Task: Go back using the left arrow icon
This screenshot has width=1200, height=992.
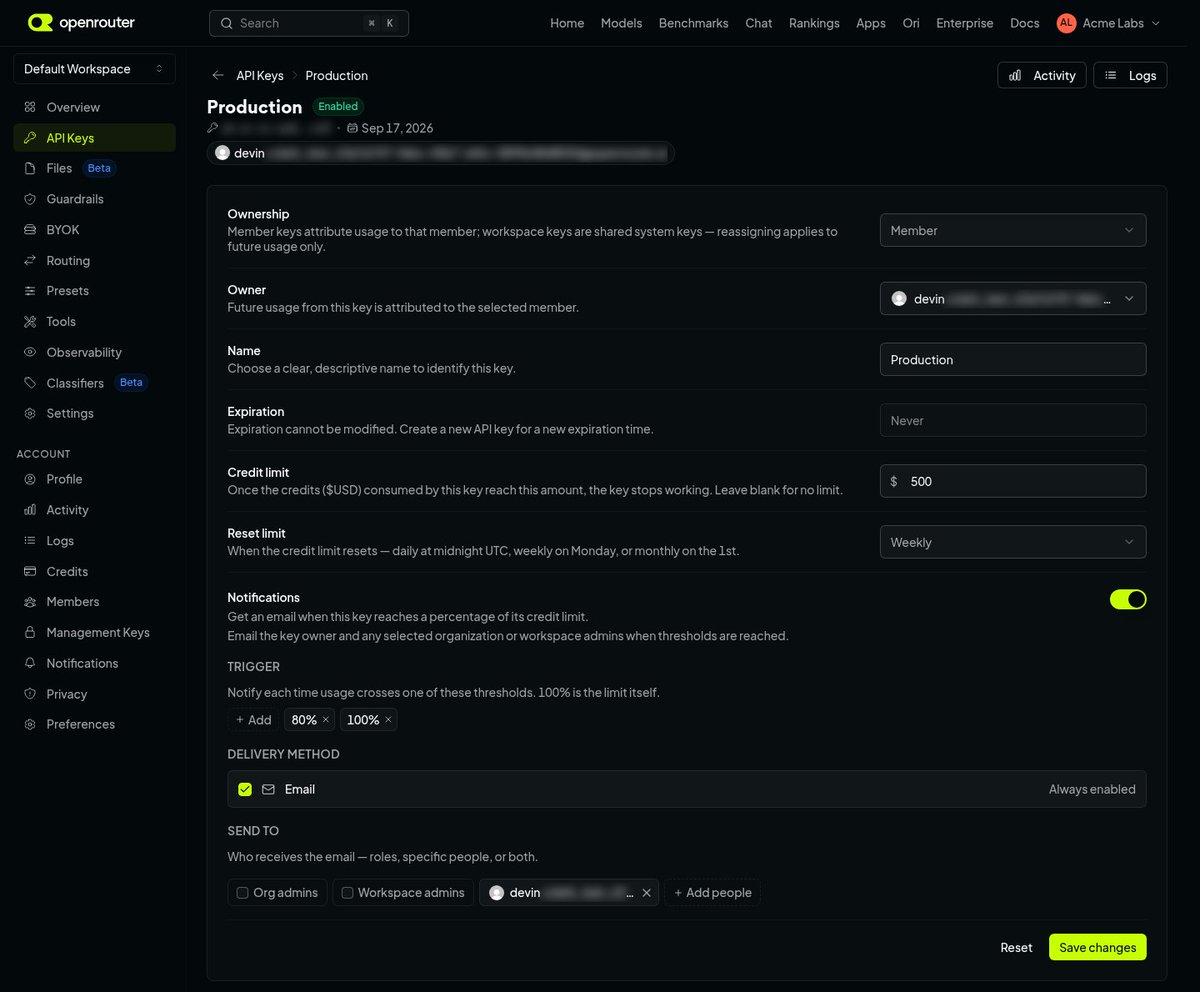Action: click(x=218, y=75)
